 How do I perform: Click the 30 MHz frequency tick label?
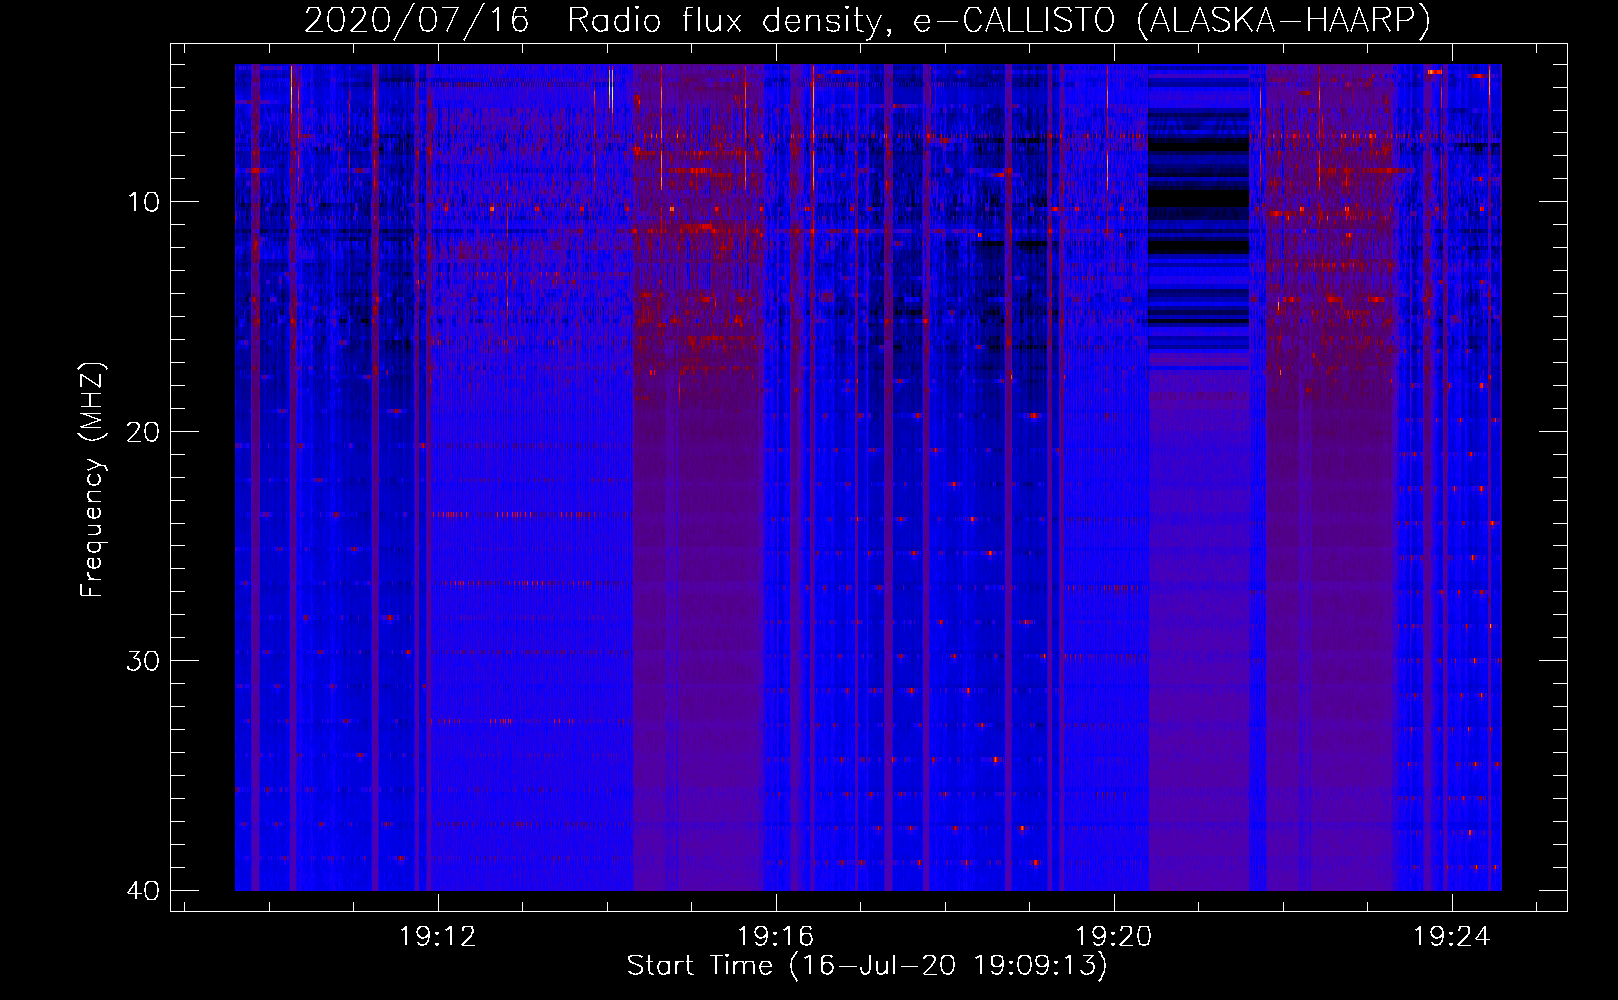coord(143,661)
